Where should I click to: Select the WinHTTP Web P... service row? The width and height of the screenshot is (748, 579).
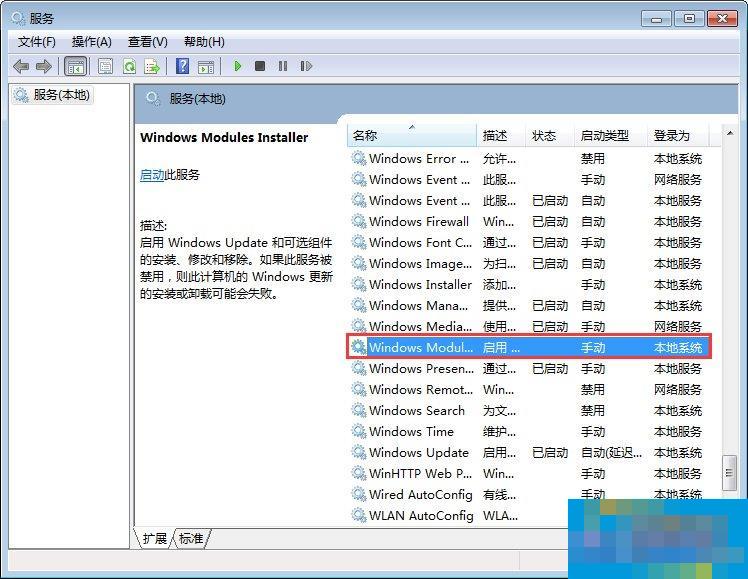tap(529, 473)
